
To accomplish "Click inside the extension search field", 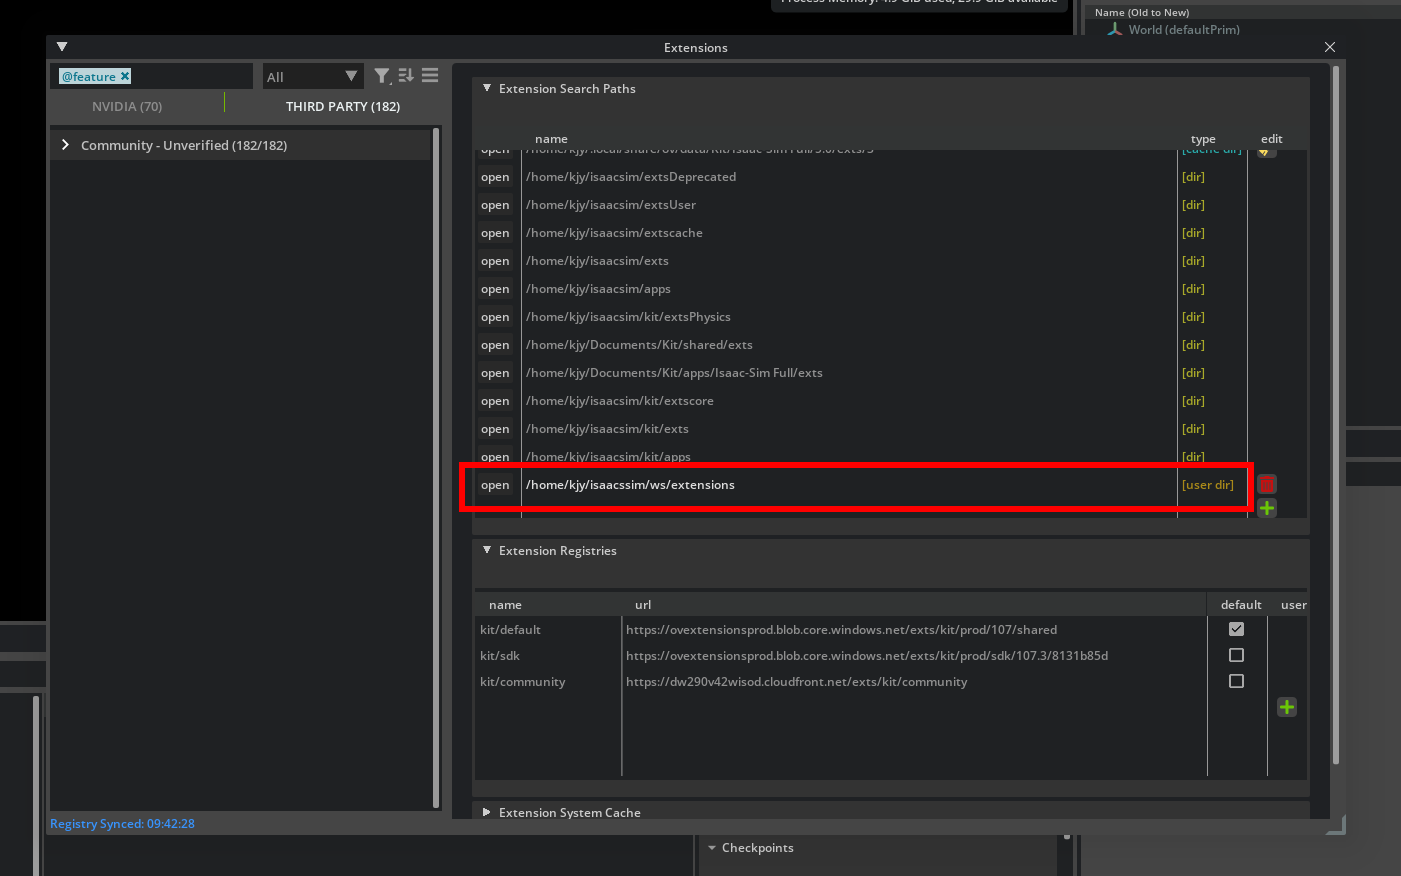I will click(190, 77).
